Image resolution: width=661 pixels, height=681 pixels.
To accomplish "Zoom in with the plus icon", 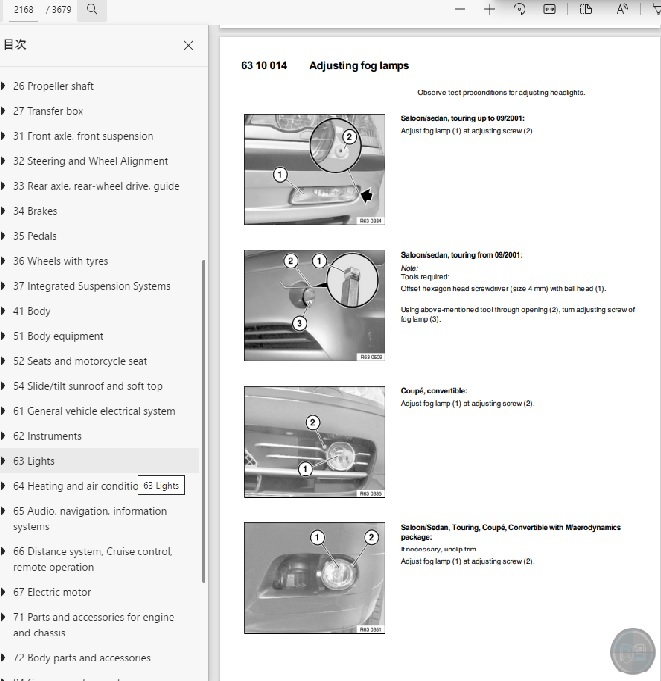I will point(489,10).
